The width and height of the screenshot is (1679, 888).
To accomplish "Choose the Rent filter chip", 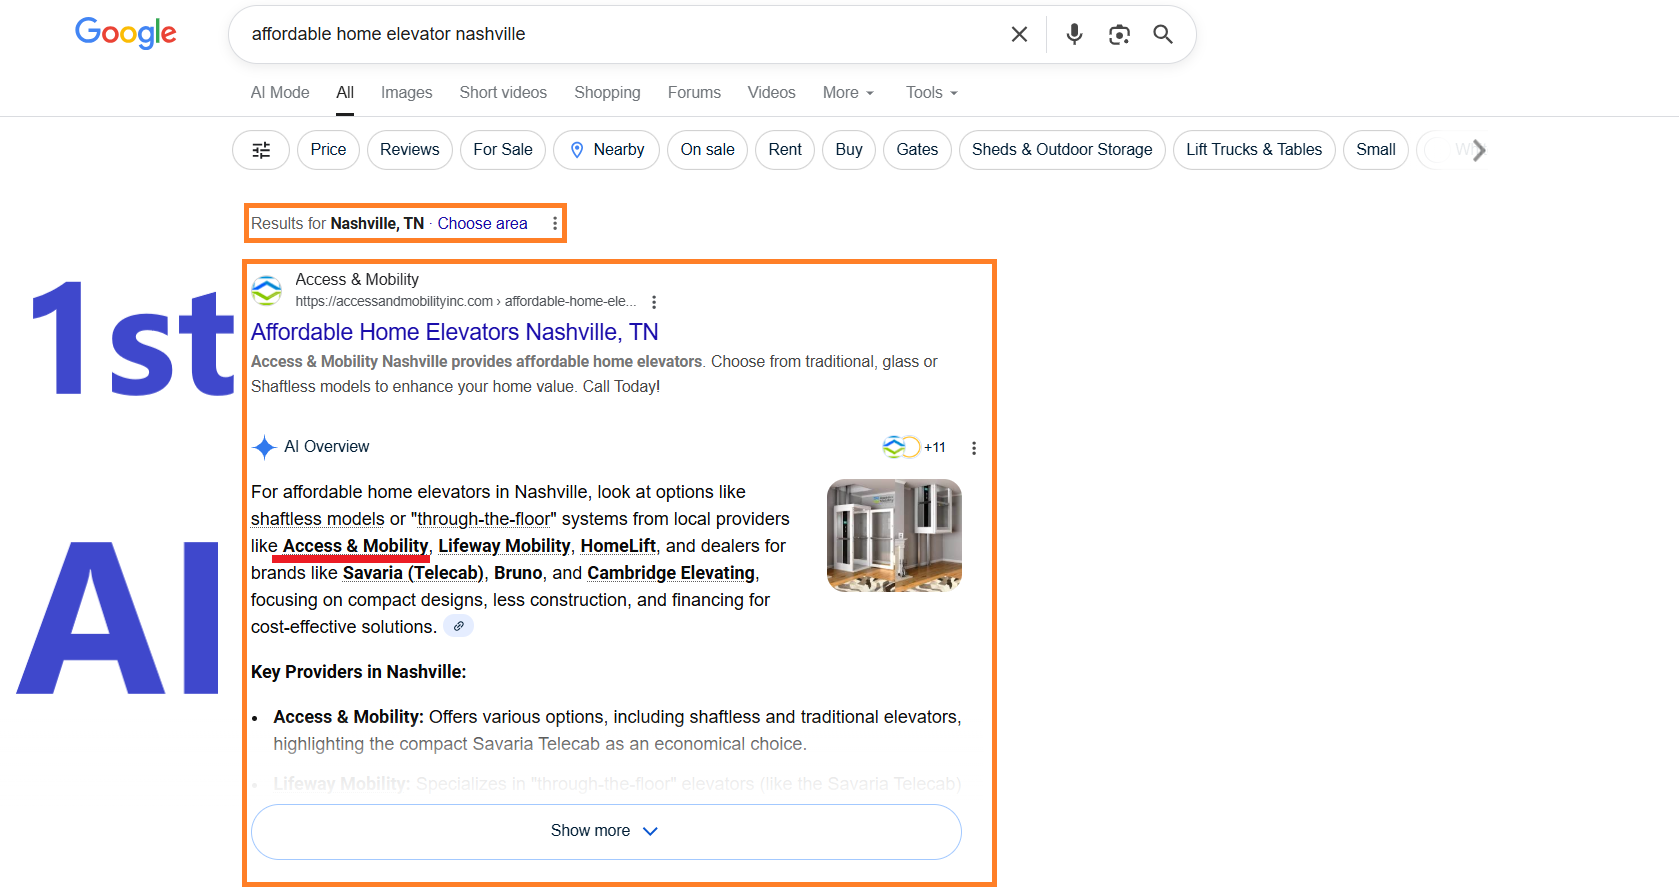I will (785, 150).
